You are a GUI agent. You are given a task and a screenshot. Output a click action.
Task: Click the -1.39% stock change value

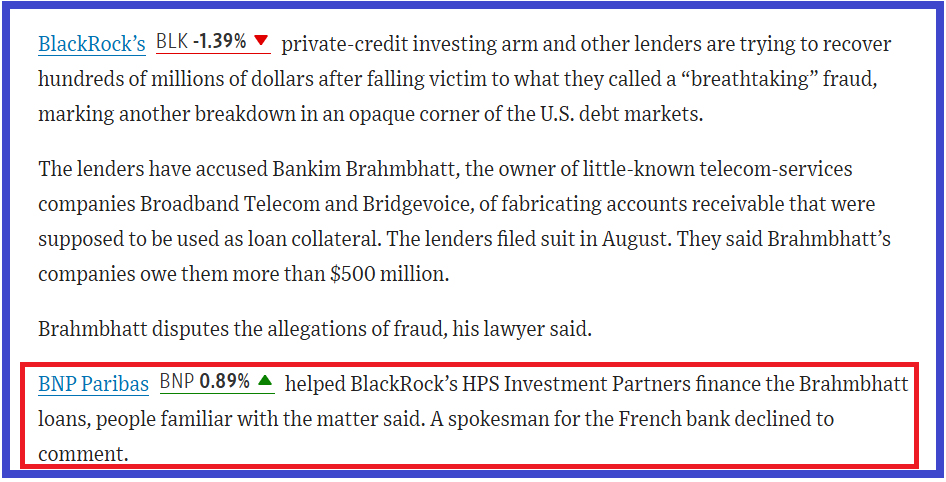(x=219, y=43)
